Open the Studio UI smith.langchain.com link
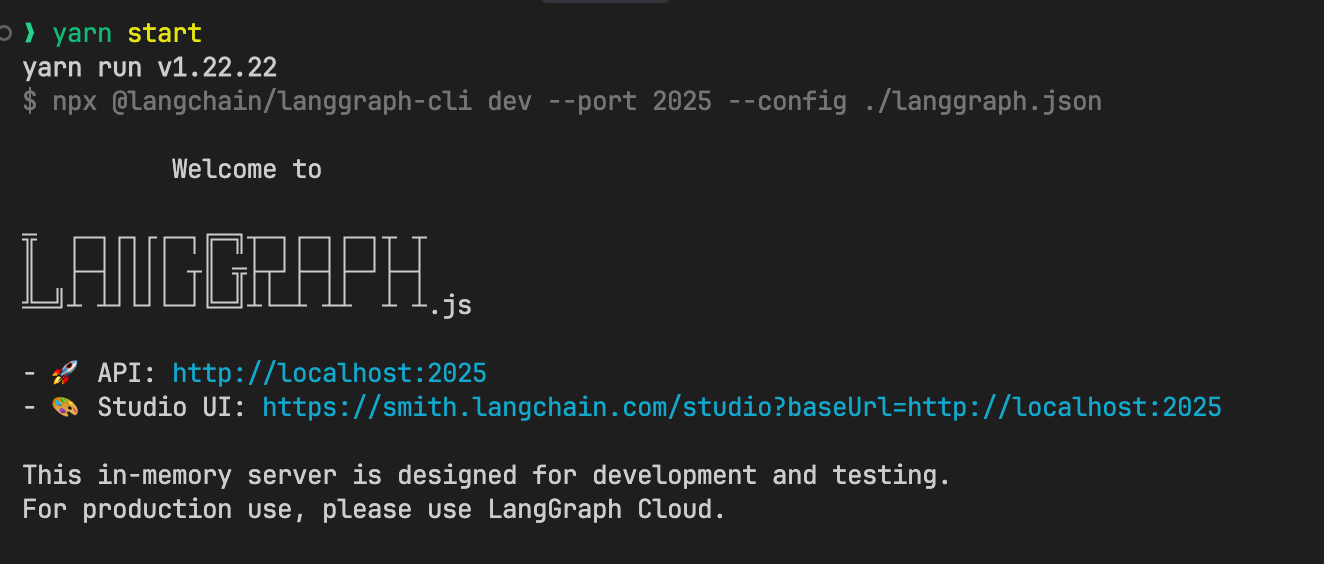The height and width of the screenshot is (564, 1324). (x=741, y=408)
